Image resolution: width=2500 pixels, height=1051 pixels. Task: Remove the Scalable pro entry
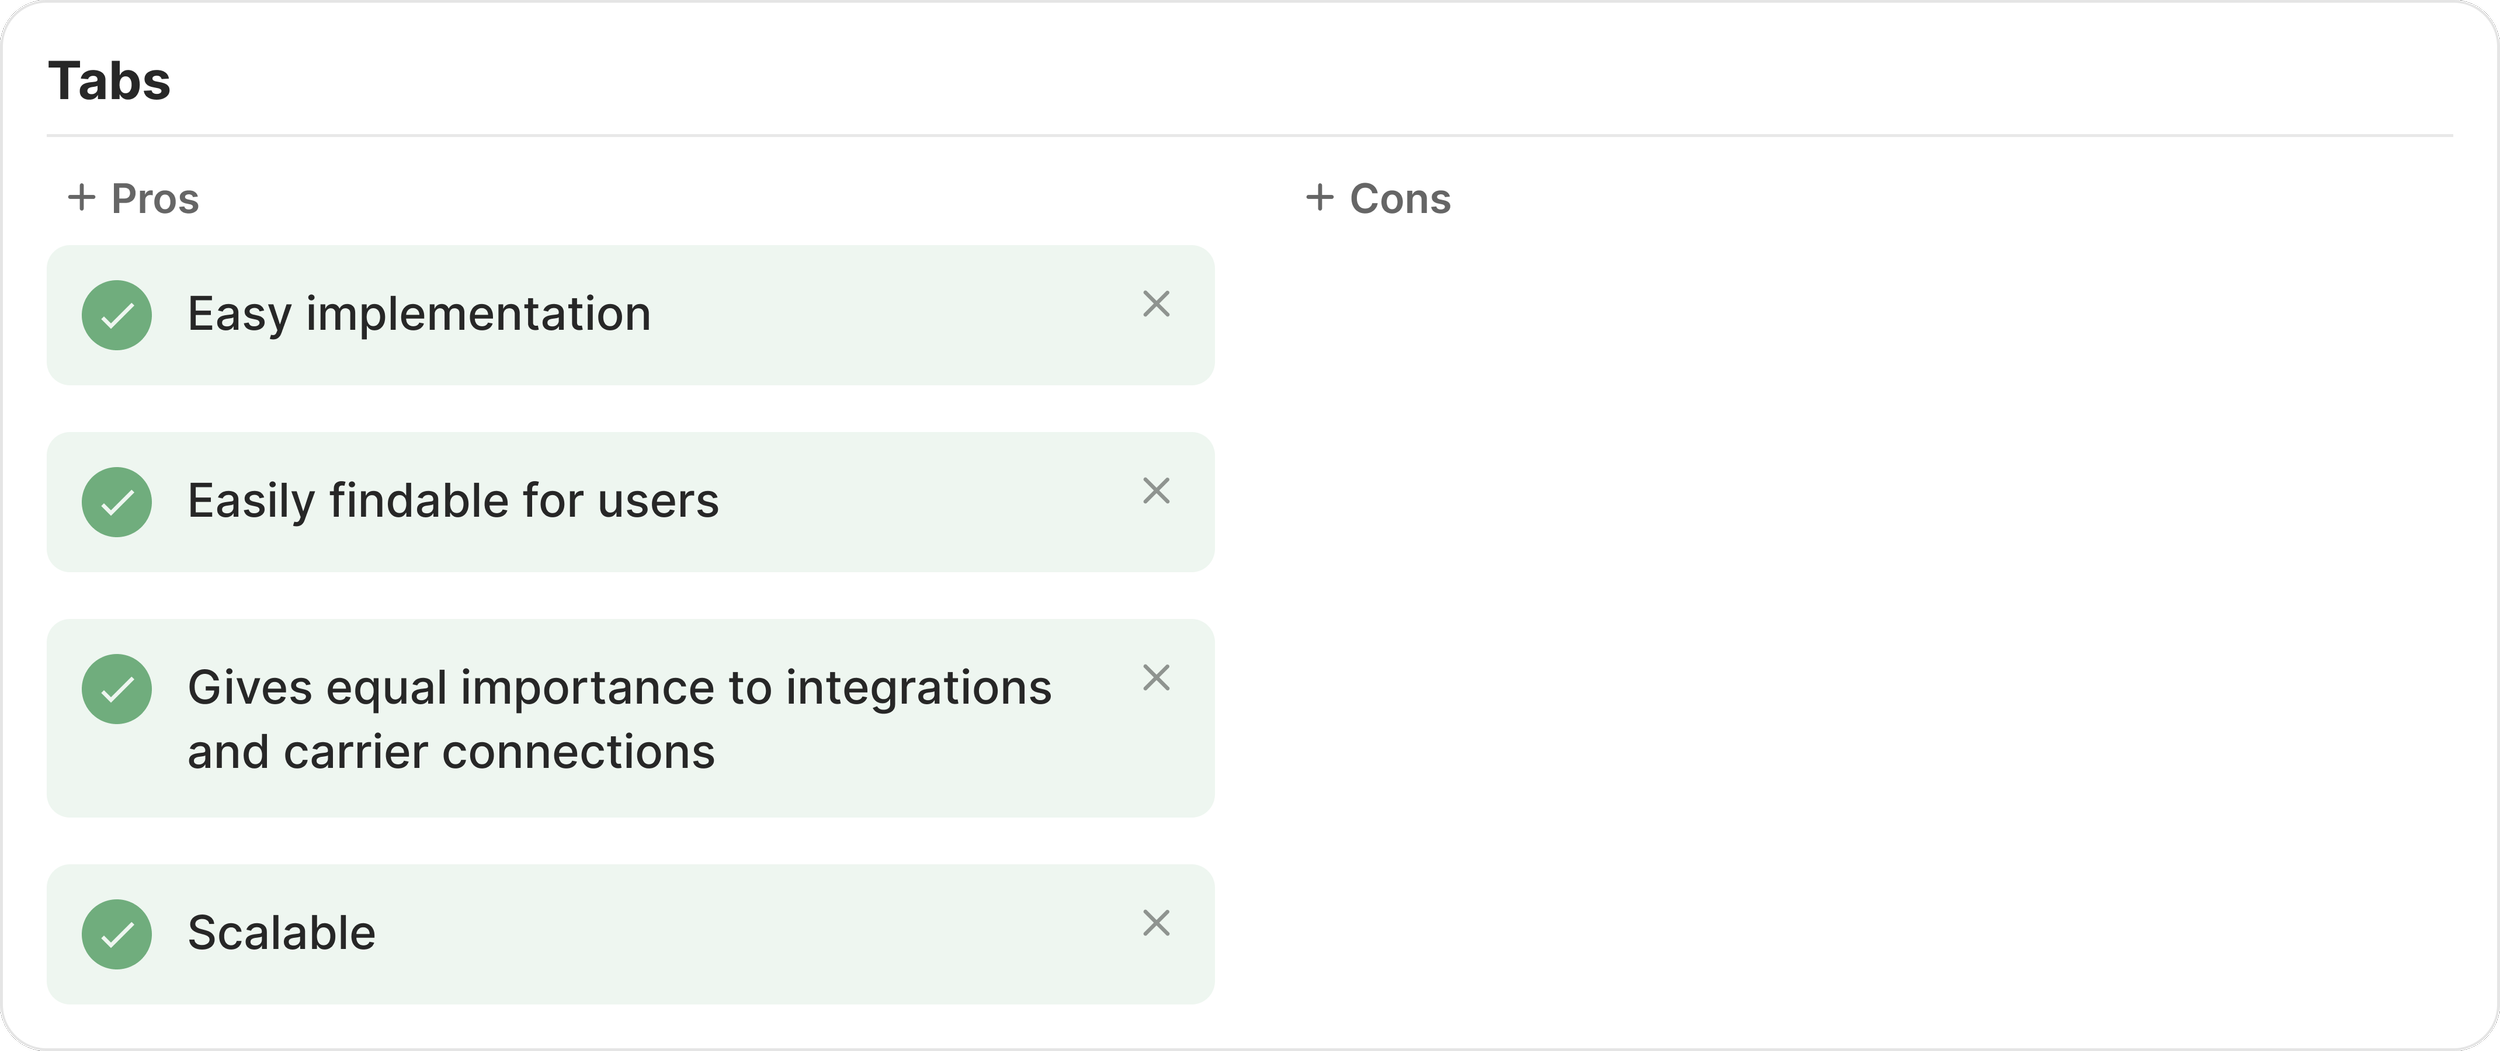pos(1156,923)
